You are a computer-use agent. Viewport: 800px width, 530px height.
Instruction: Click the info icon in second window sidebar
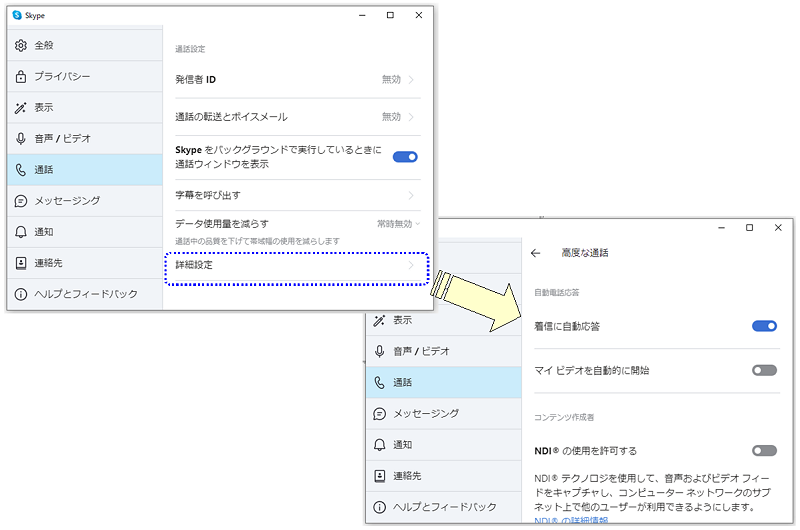pos(379,507)
